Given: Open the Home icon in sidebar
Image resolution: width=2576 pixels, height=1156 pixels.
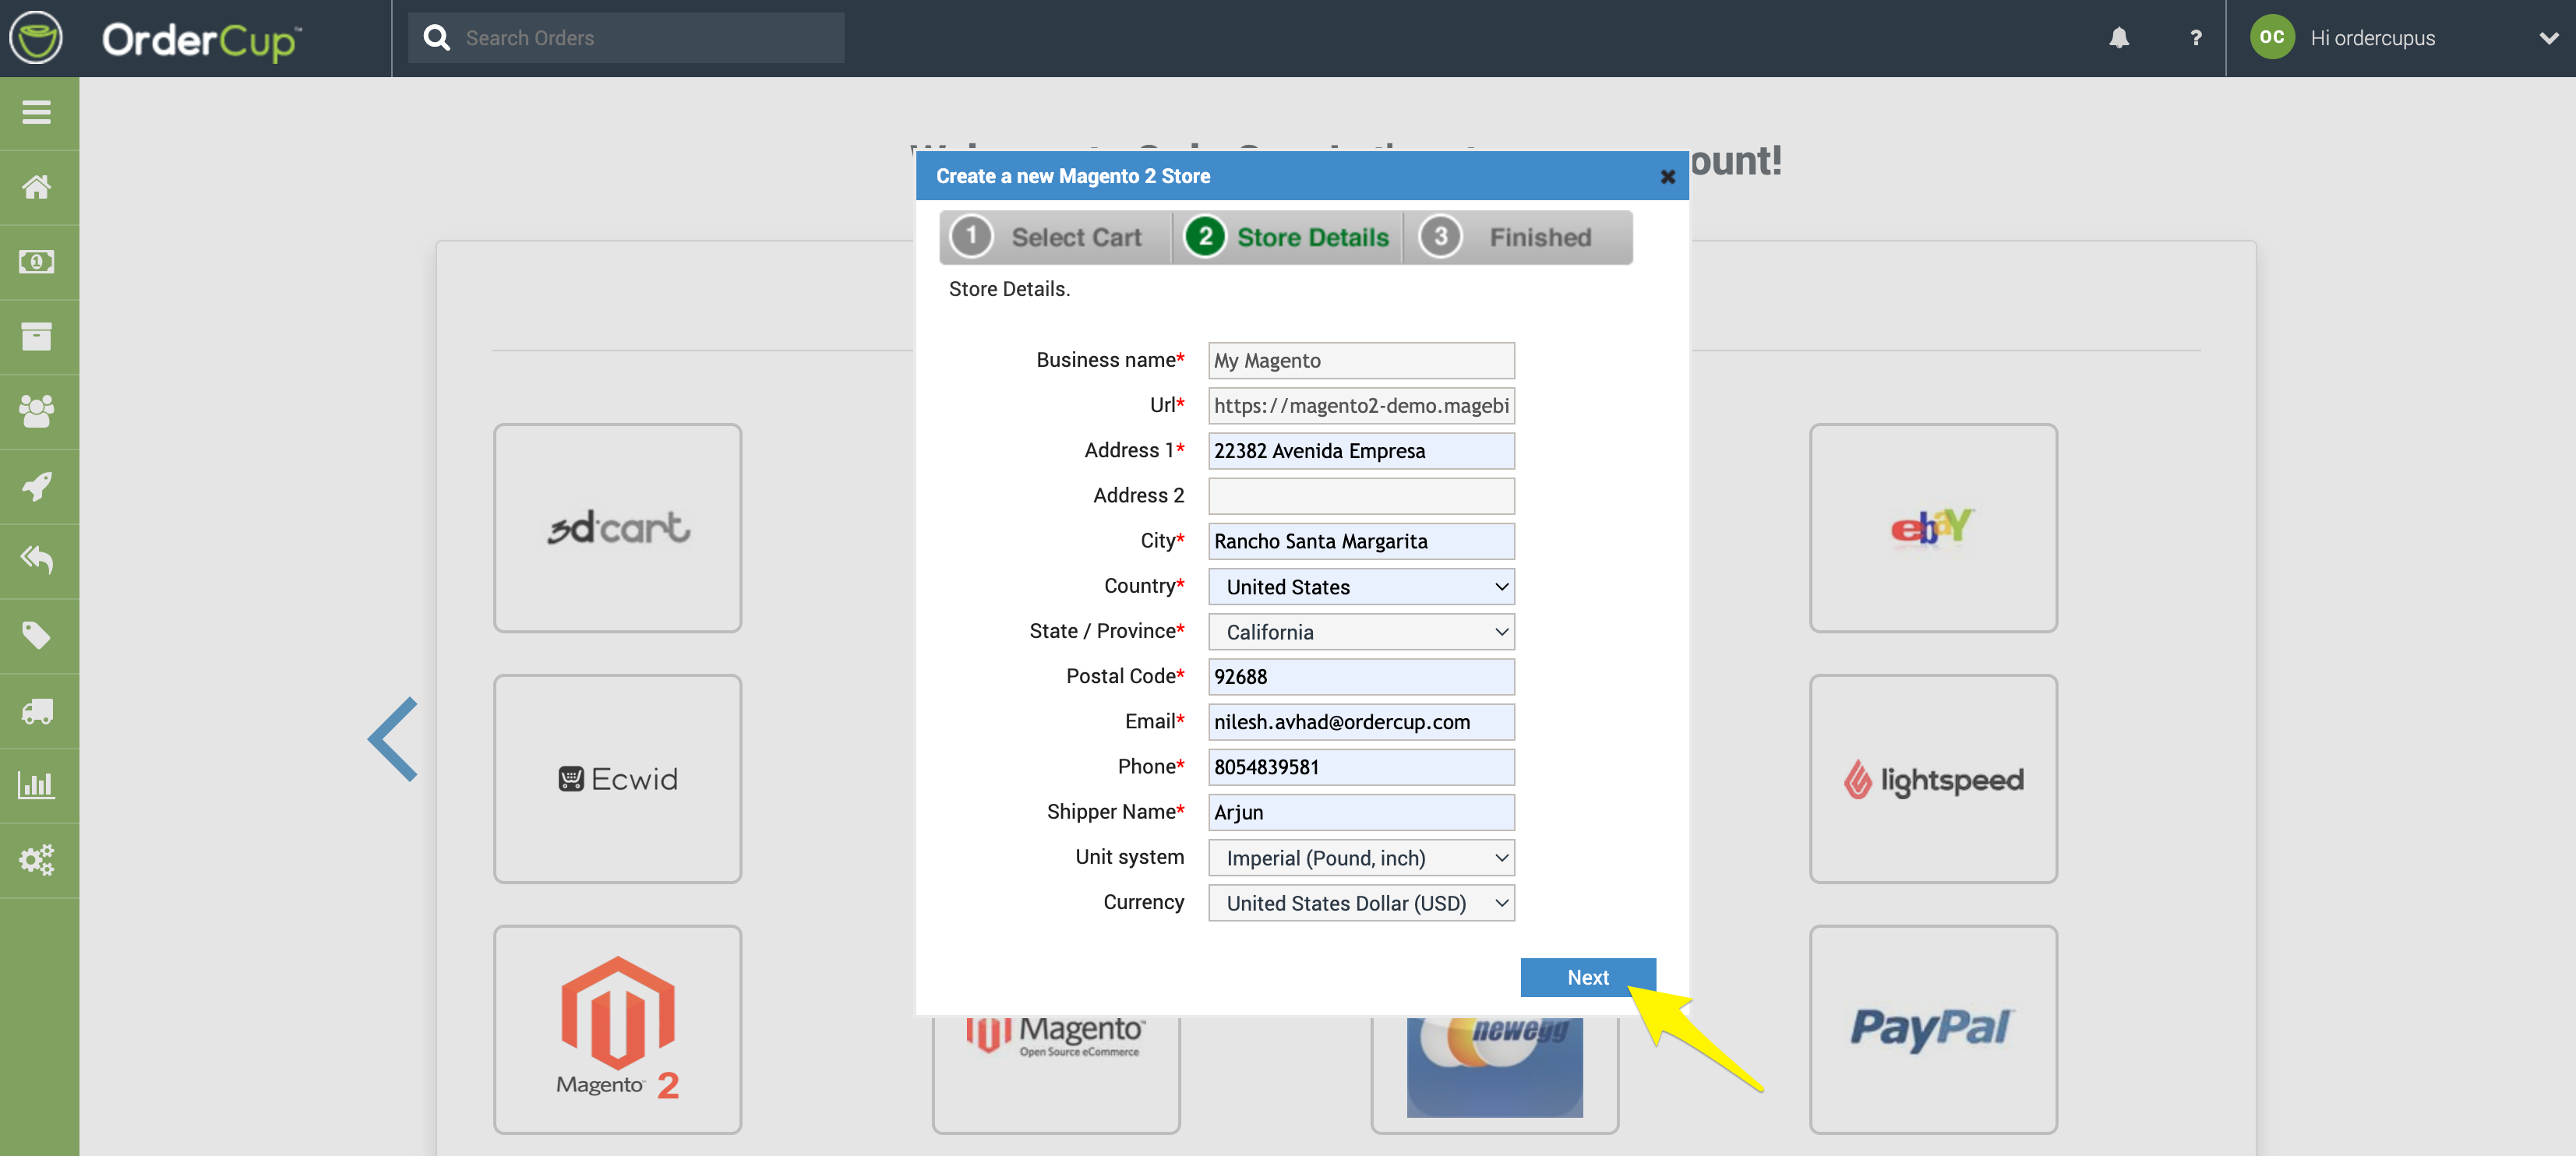Looking at the screenshot, I should pos(37,187).
